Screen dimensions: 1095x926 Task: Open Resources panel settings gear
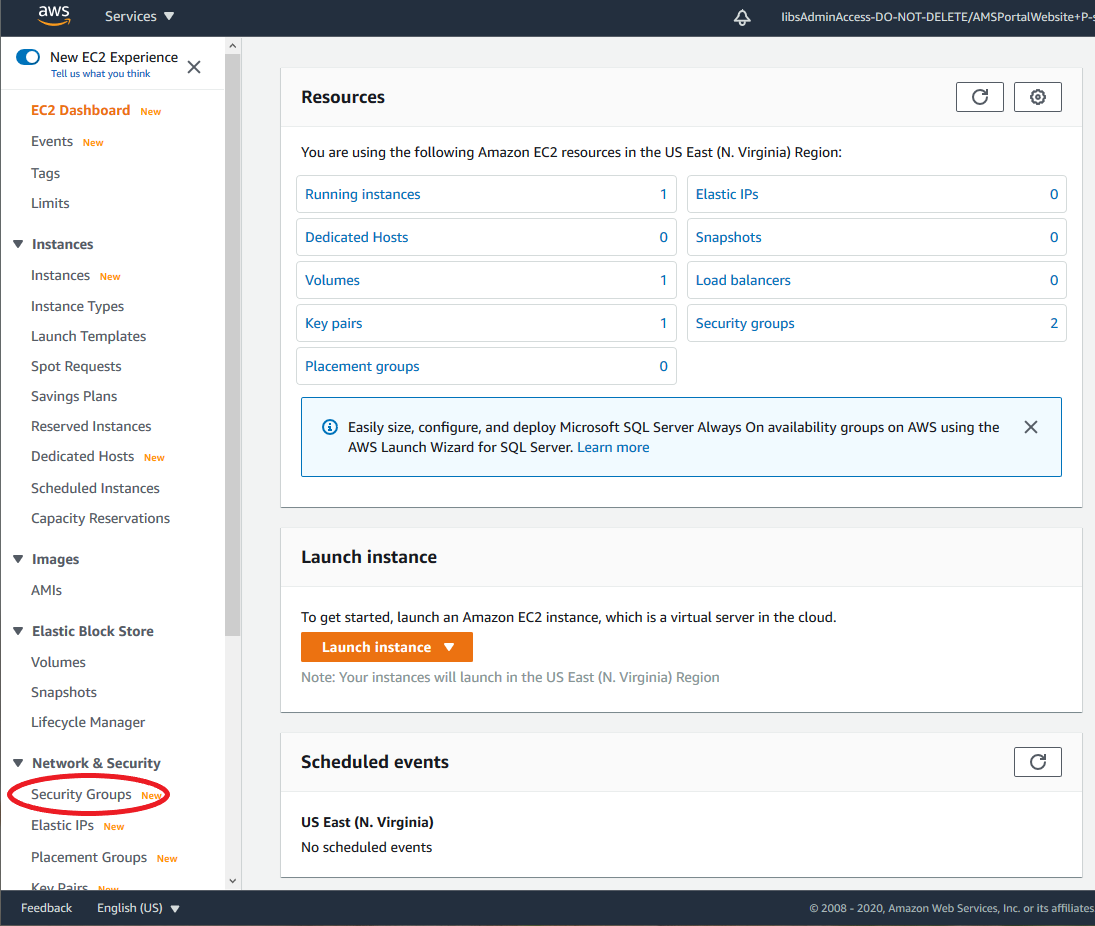(x=1037, y=97)
